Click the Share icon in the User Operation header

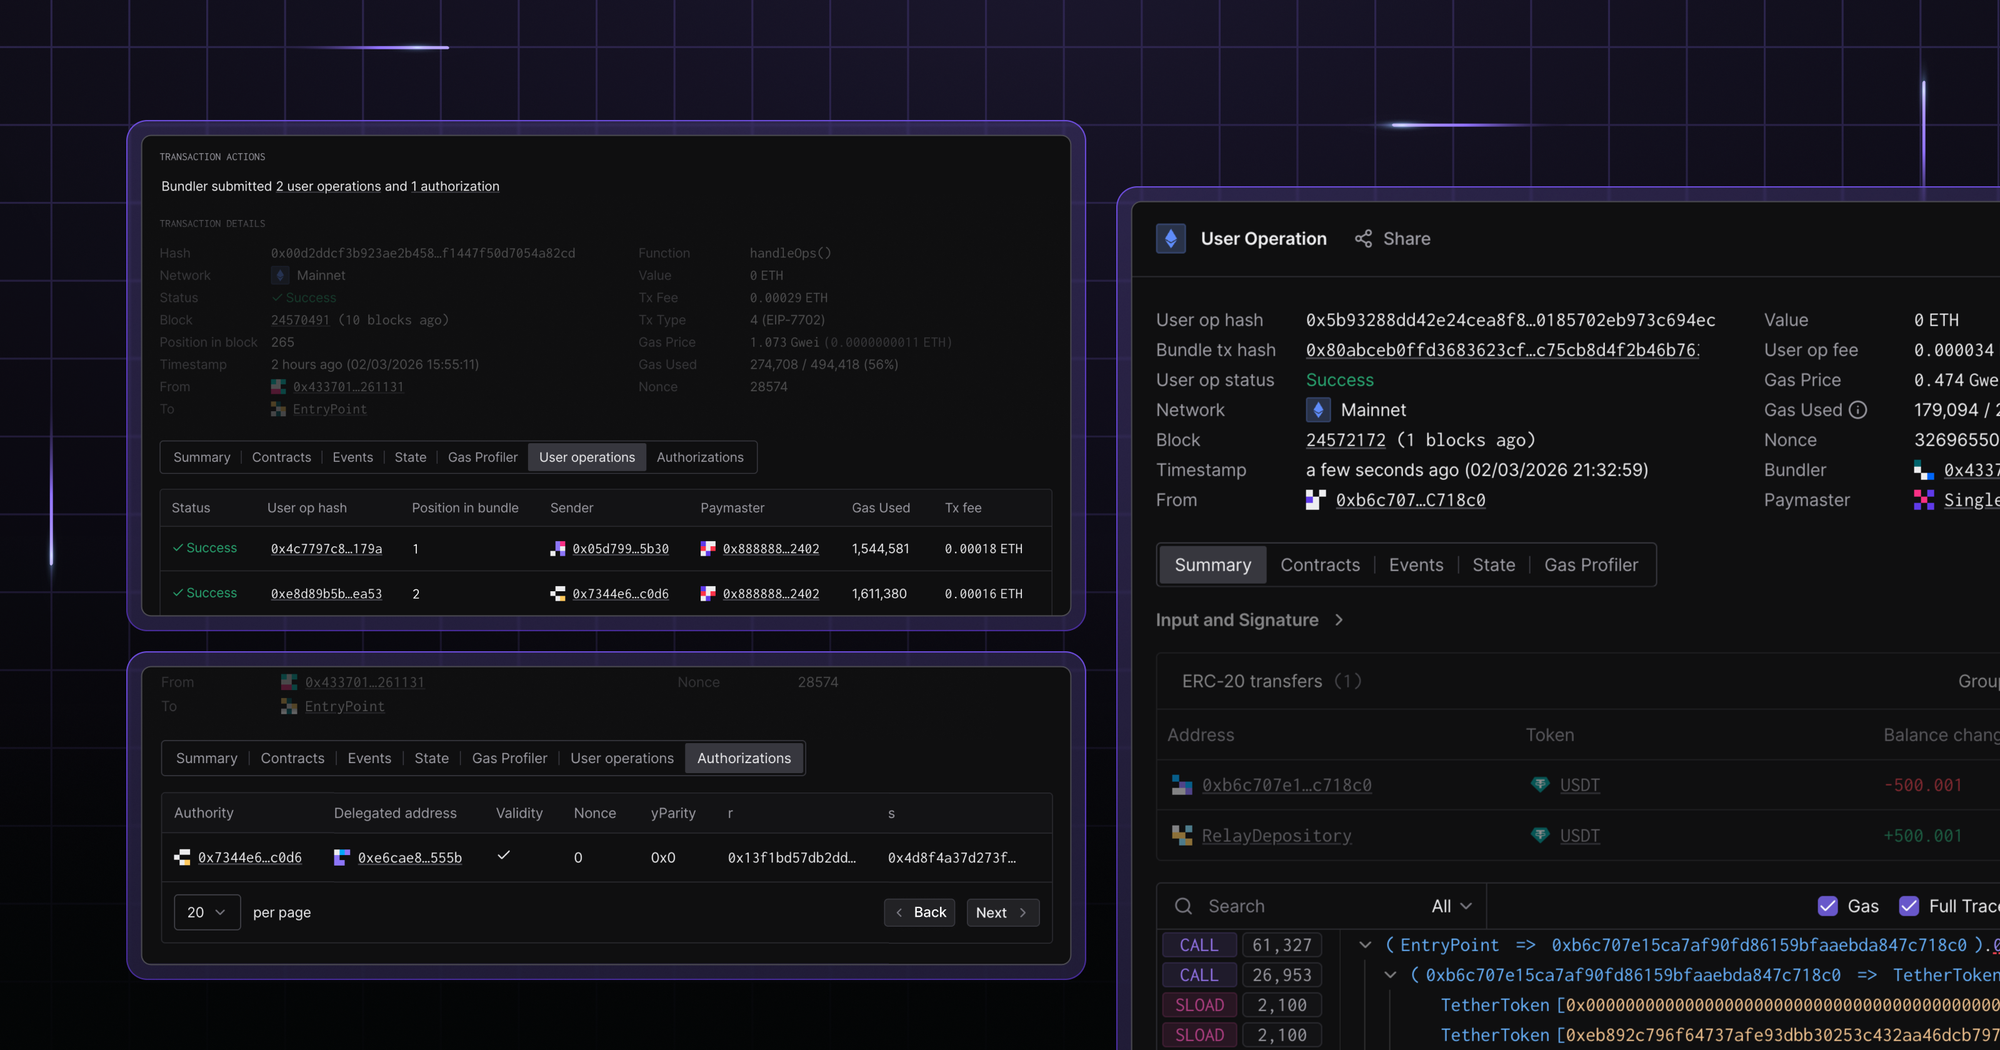click(1363, 238)
